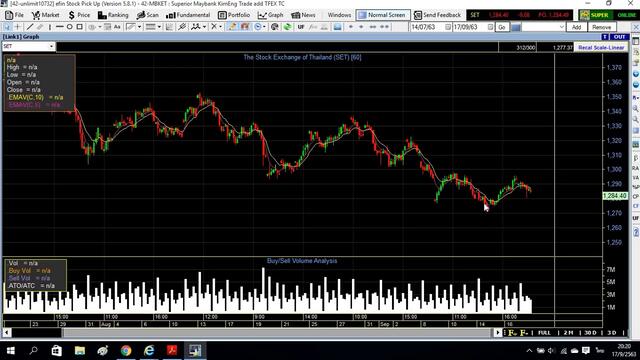Toggle Normal Screen mode
640x360 pixels.
pyautogui.click(x=383, y=15)
